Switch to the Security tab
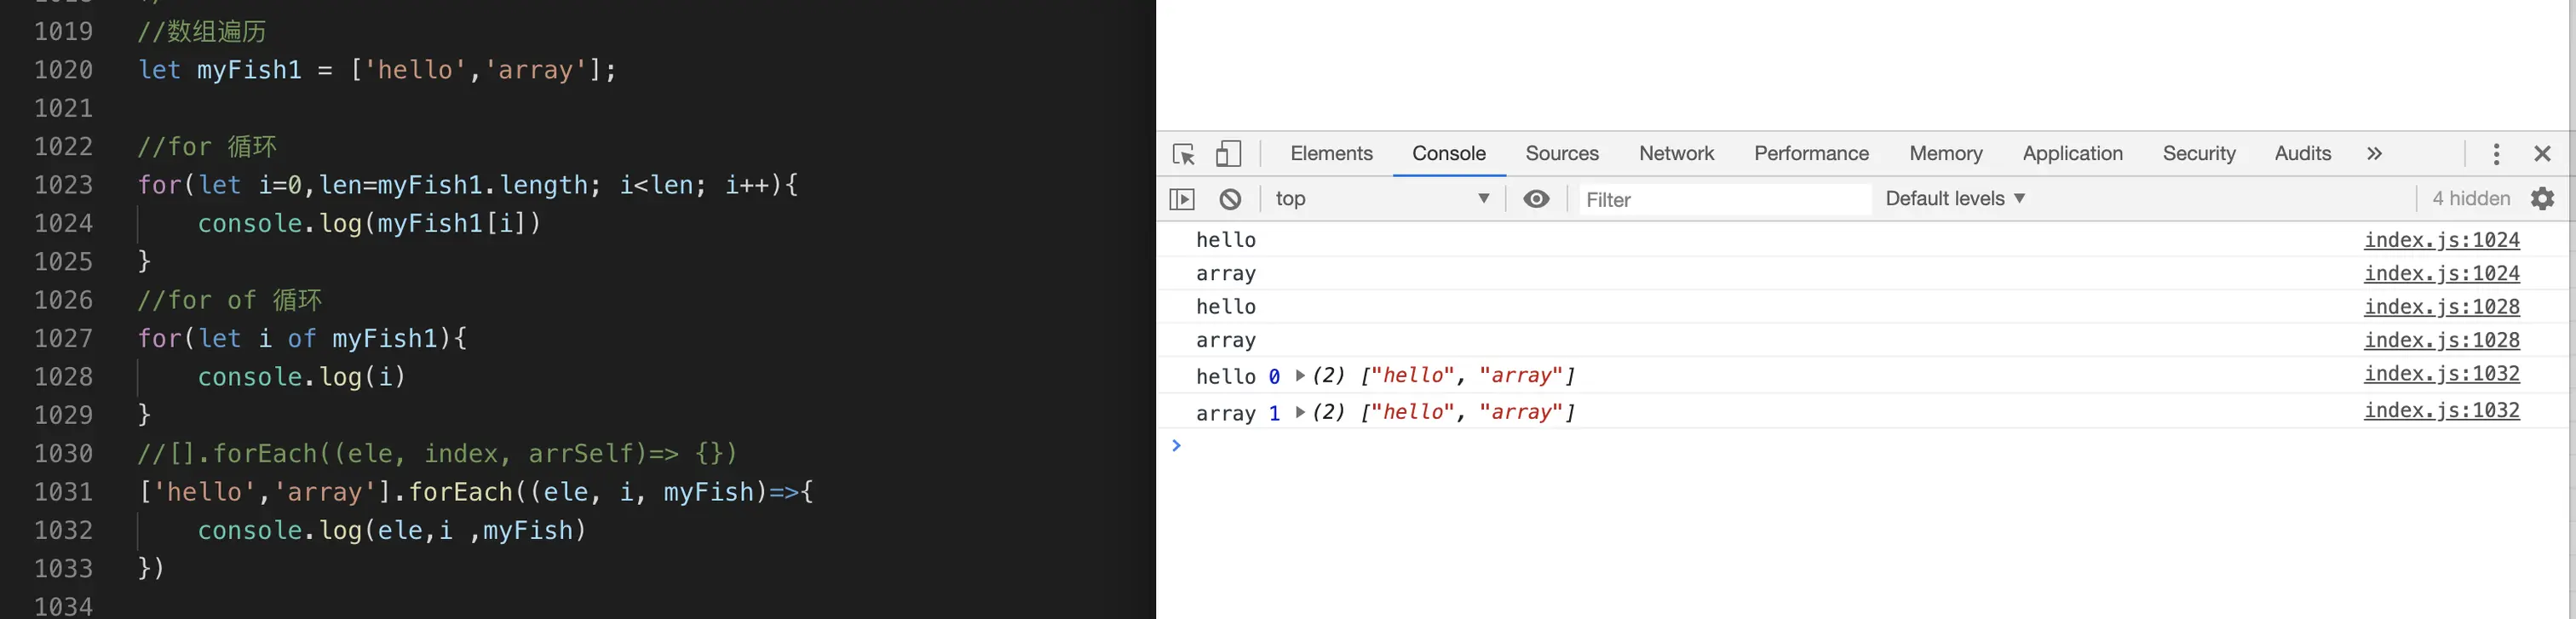This screenshot has height=619, width=2576. [x=2198, y=154]
